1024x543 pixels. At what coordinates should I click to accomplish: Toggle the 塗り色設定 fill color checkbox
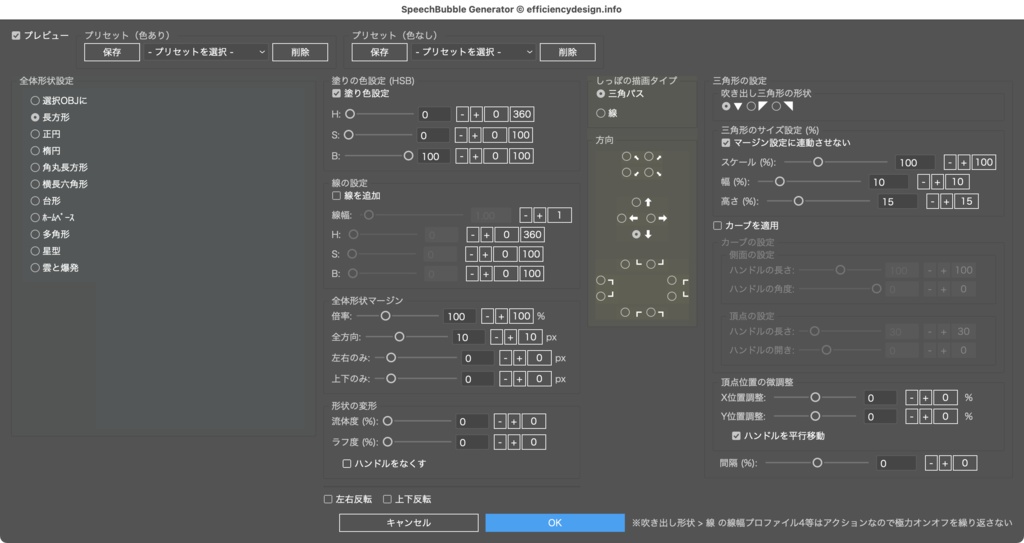point(336,93)
